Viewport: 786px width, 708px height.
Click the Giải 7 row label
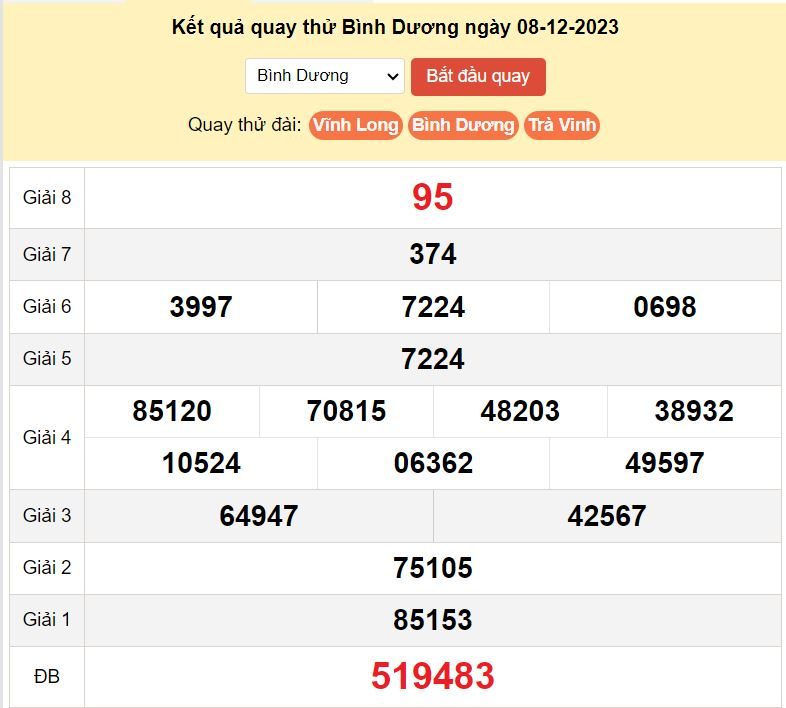click(47, 255)
